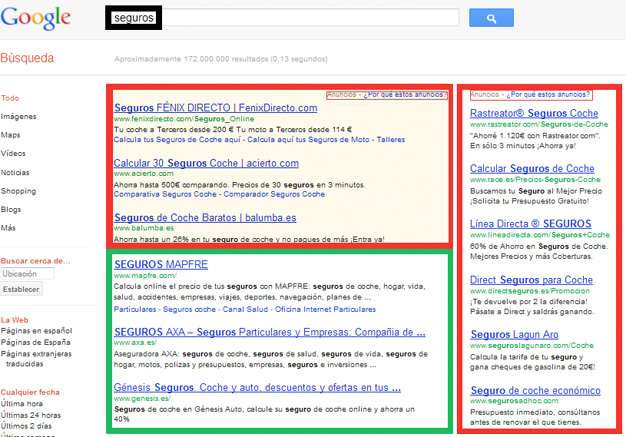Open Calcula aquí tus Seguros de Moto sitelink

coord(308,139)
